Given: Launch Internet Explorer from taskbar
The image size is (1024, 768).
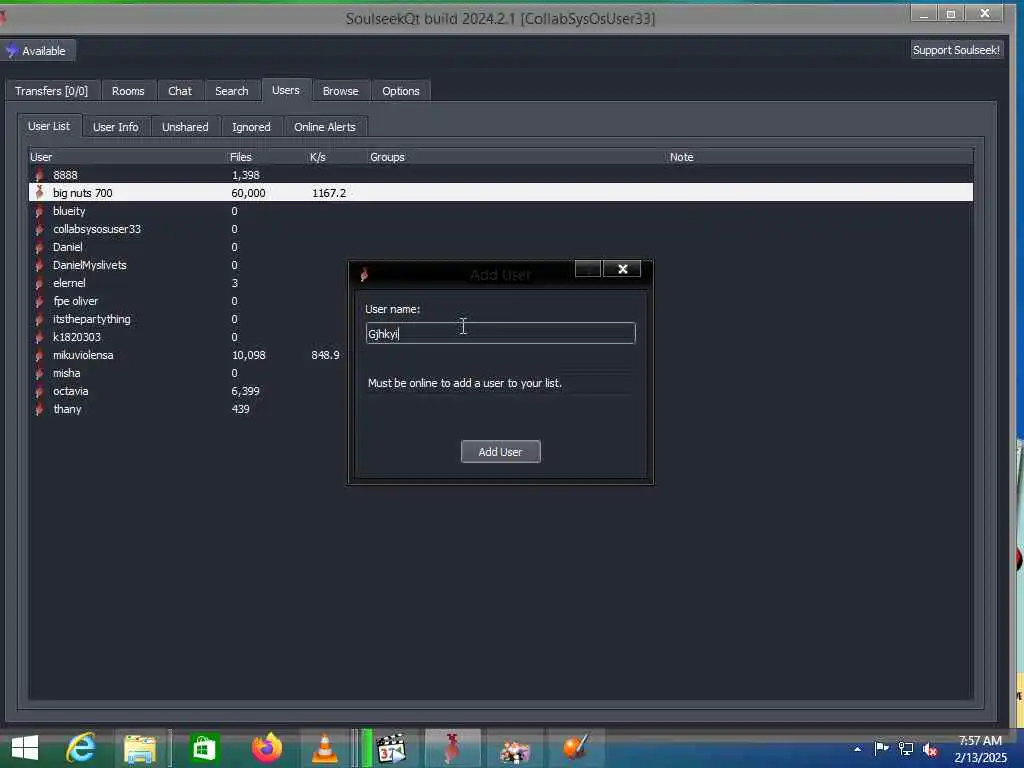Looking at the screenshot, I should pos(81,748).
